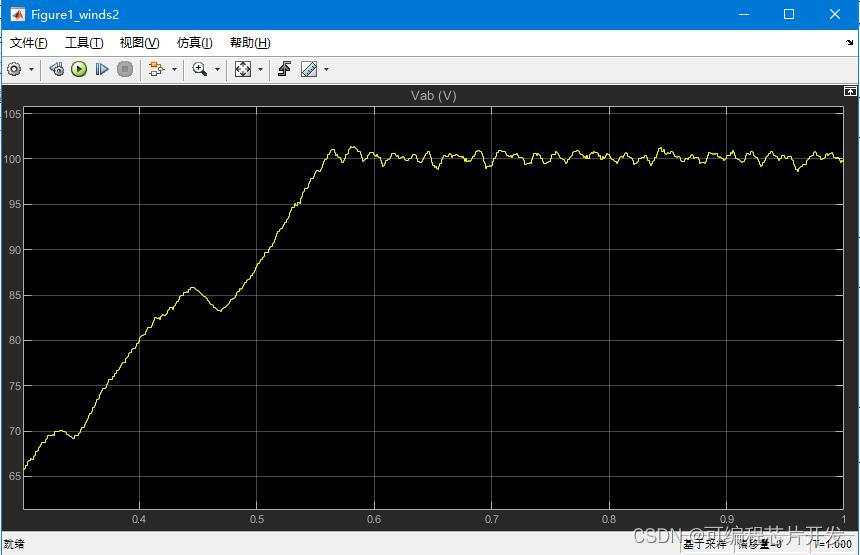
Task: Click the highlight Simulink block icon
Action: point(156,69)
